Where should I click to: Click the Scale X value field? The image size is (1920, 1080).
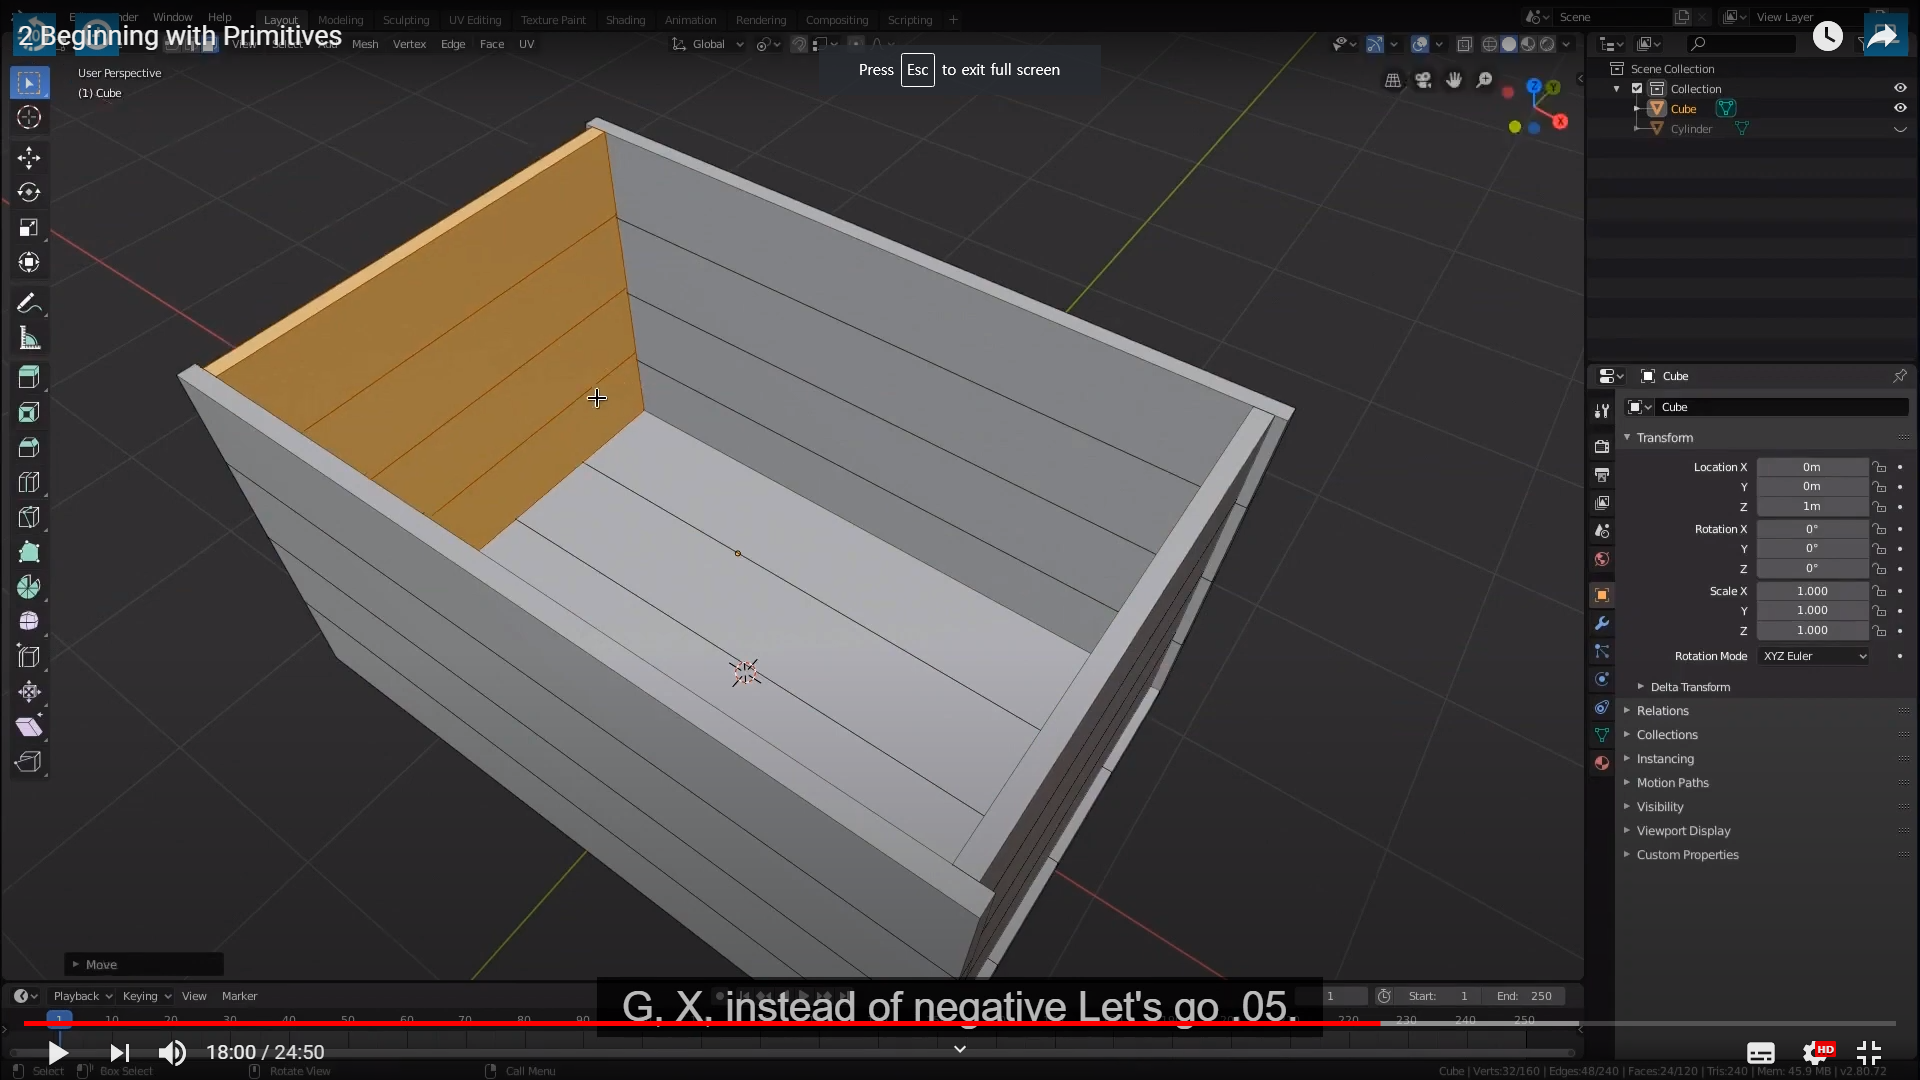(x=1811, y=591)
